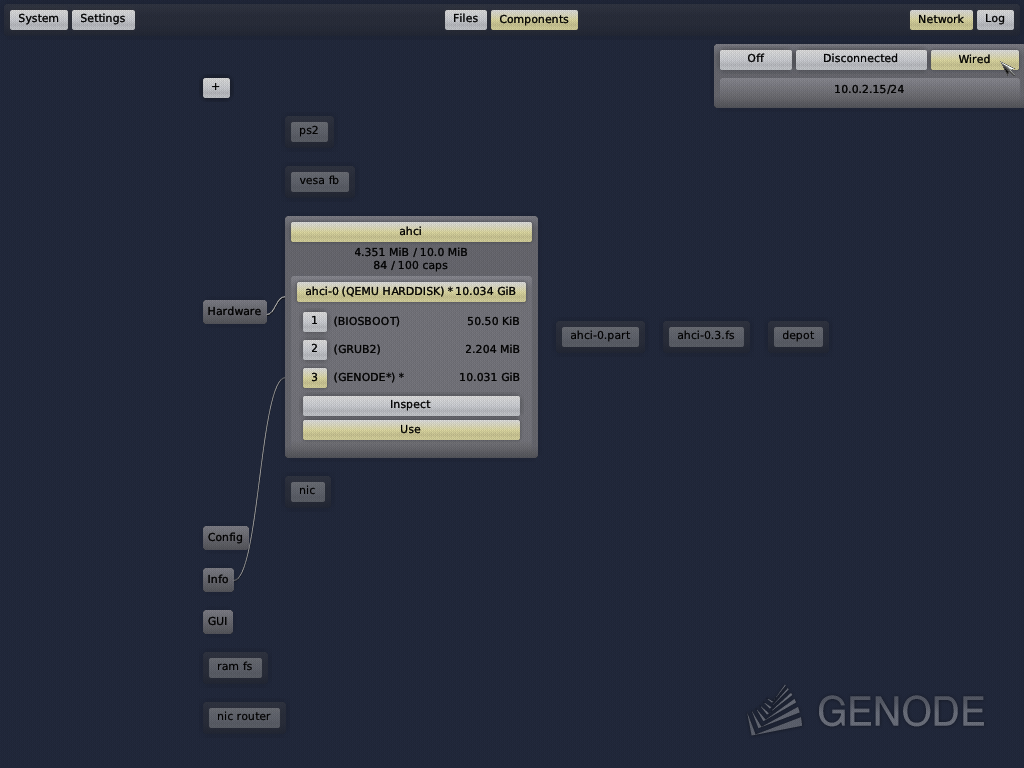Open the ahci-0.part component

click(599, 335)
